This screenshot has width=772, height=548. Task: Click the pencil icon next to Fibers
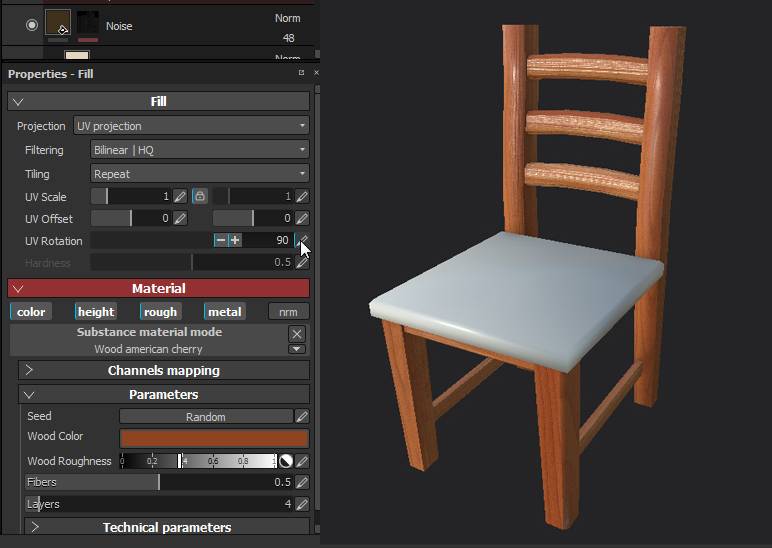point(302,482)
